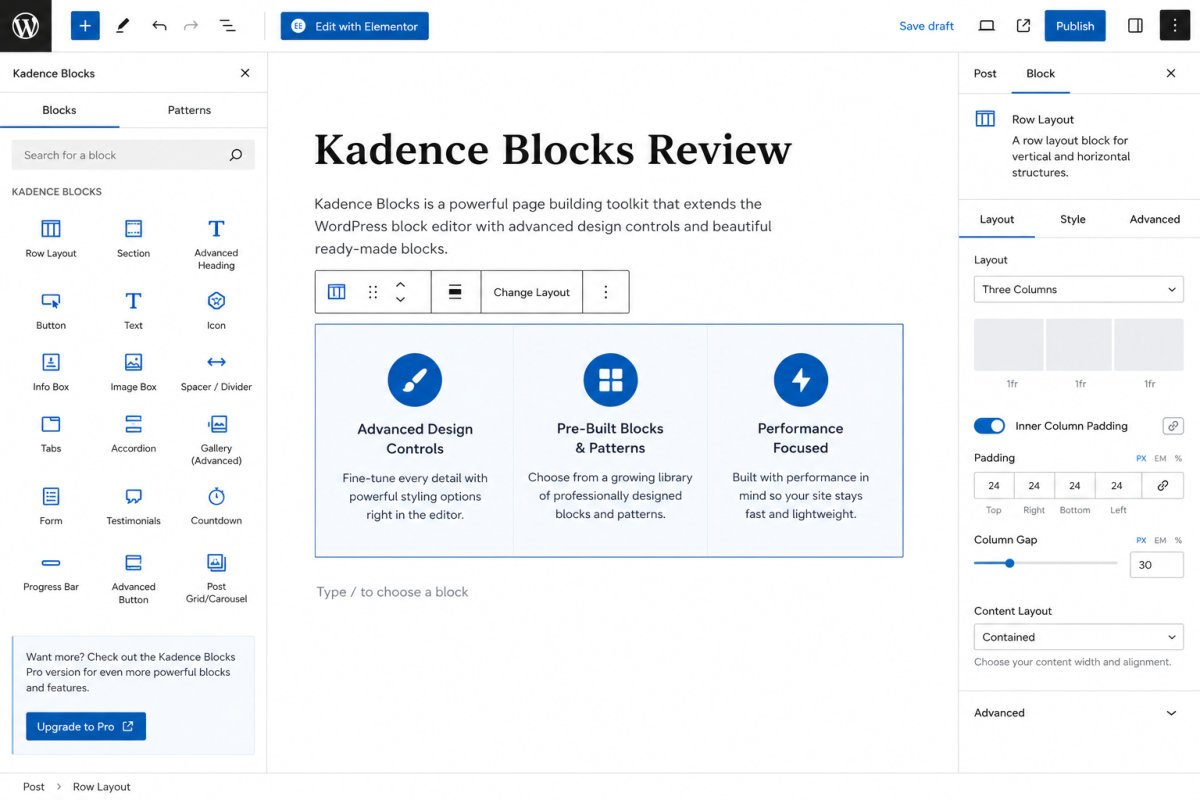This screenshot has width=1200, height=800.
Task: Open the Contained content layout dropdown
Action: tap(1078, 637)
